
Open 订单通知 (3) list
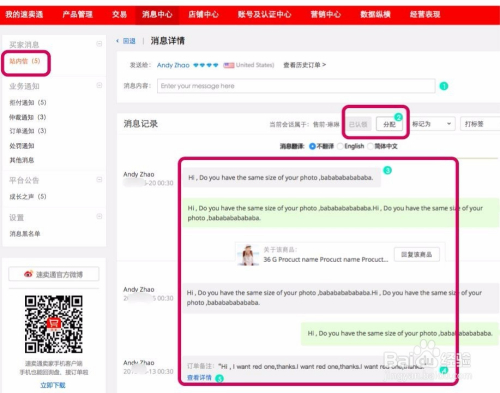(28, 131)
